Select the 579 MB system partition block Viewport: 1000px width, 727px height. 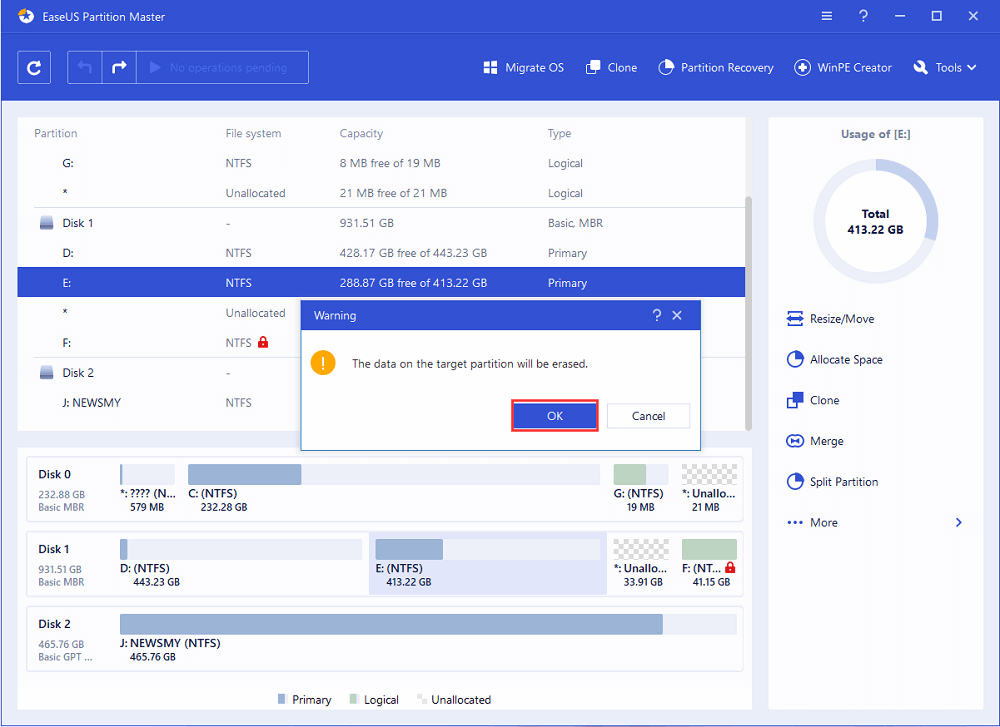coord(147,488)
